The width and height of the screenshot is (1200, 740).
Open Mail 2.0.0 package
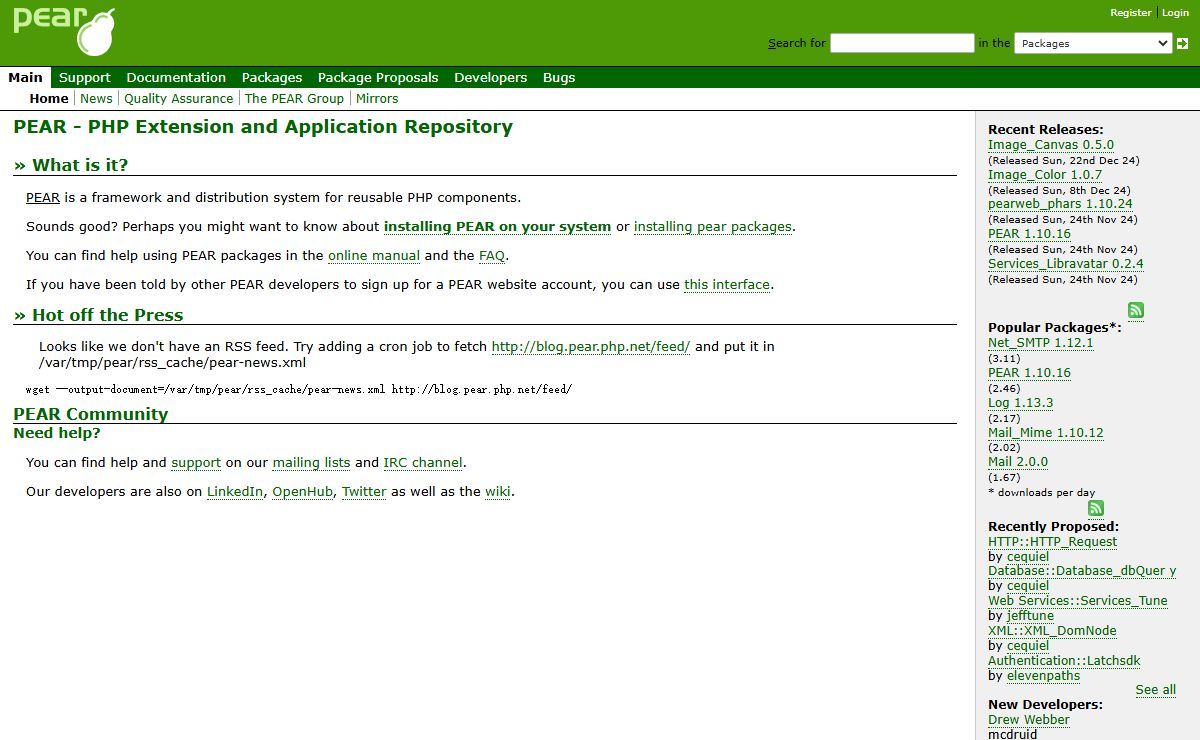(1018, 461)
